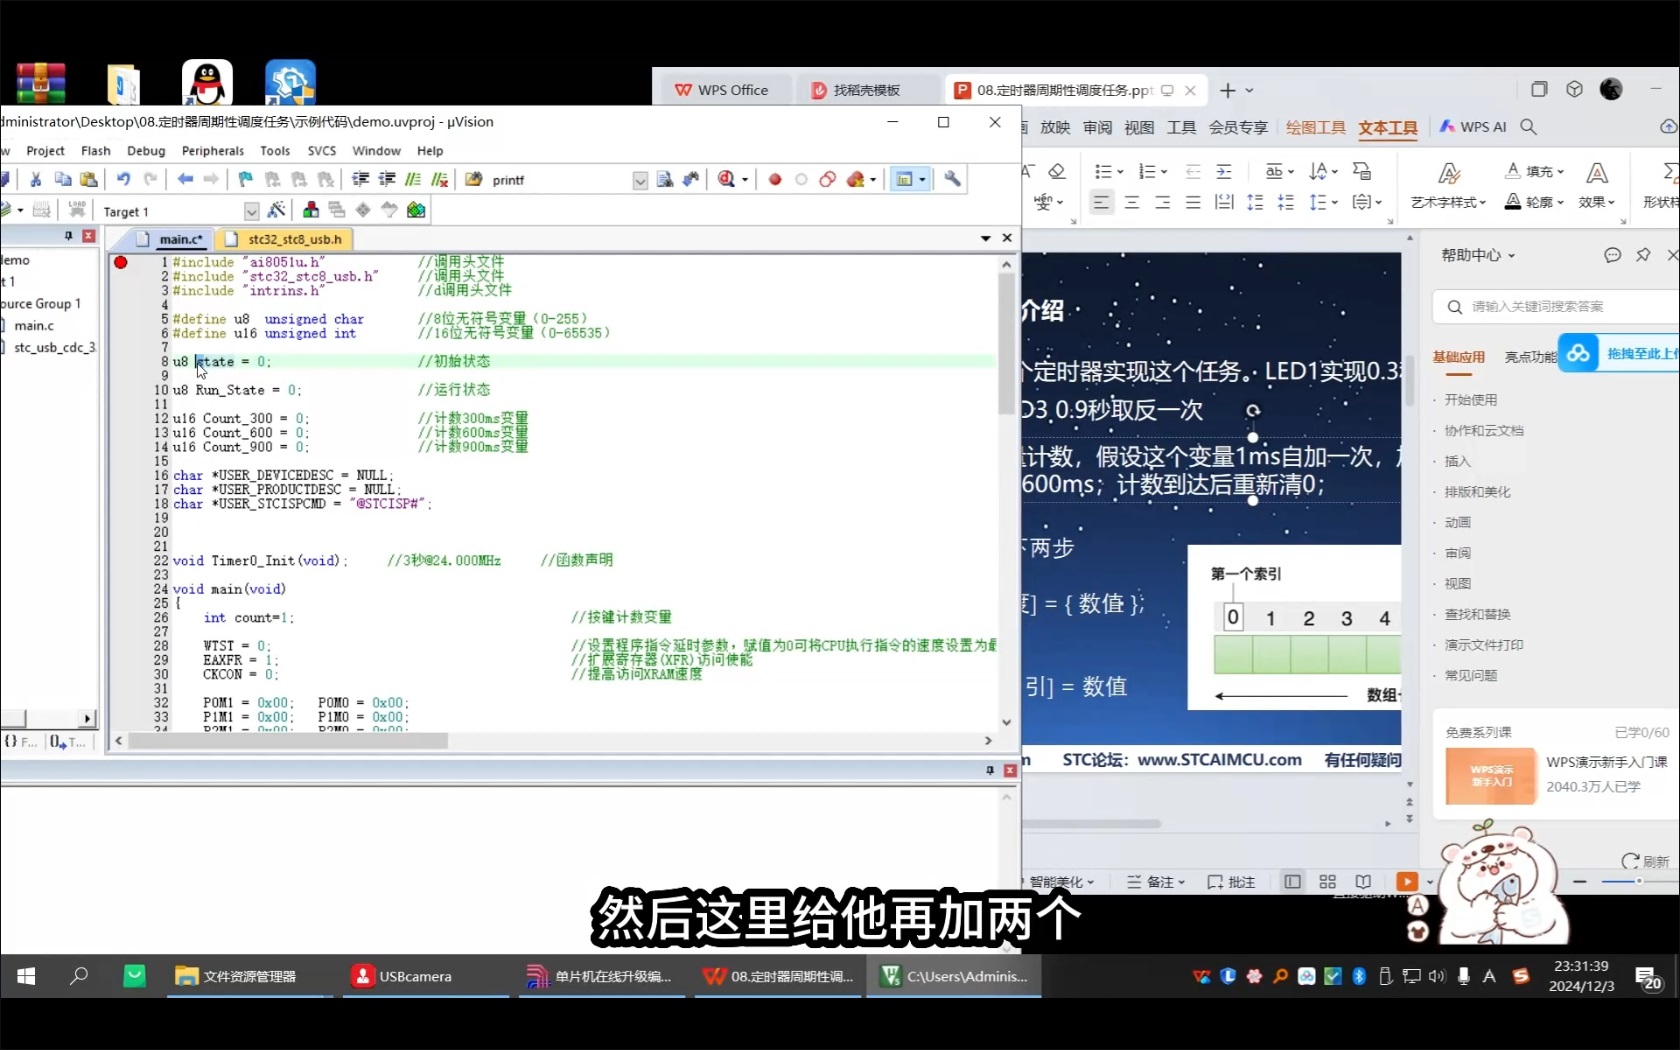
Task: Switch WPS to reading view book icon
Action: pyautogui.click(x=1363, y=881)
